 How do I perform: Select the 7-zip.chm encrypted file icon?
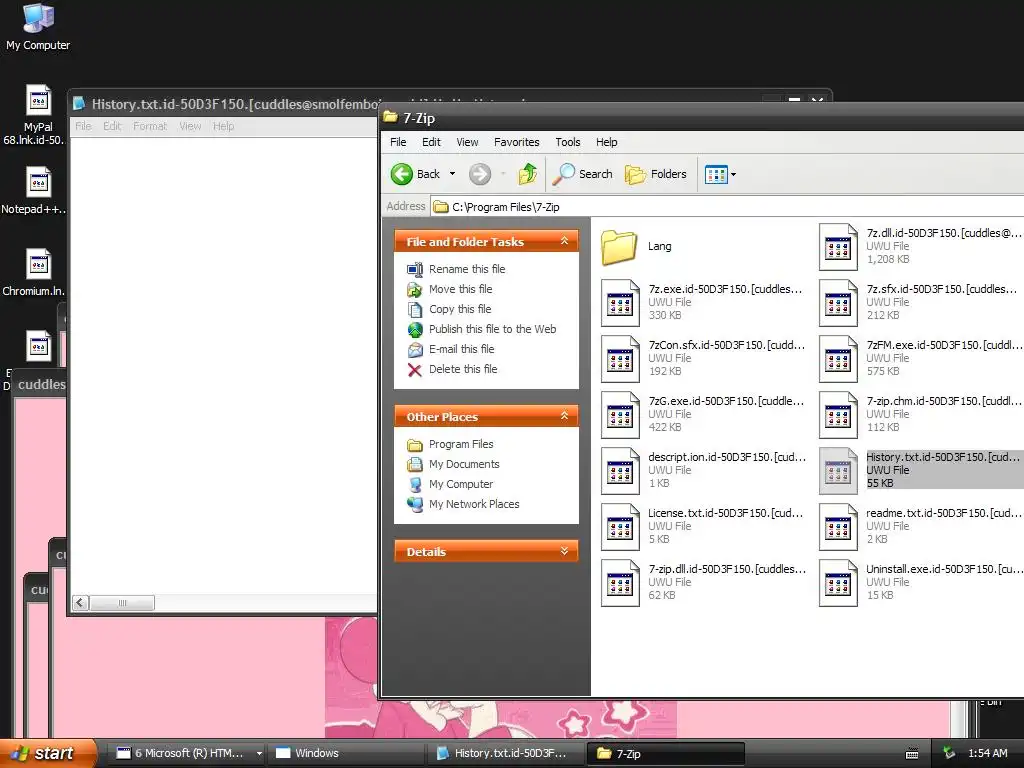click(x=838, y=415)
